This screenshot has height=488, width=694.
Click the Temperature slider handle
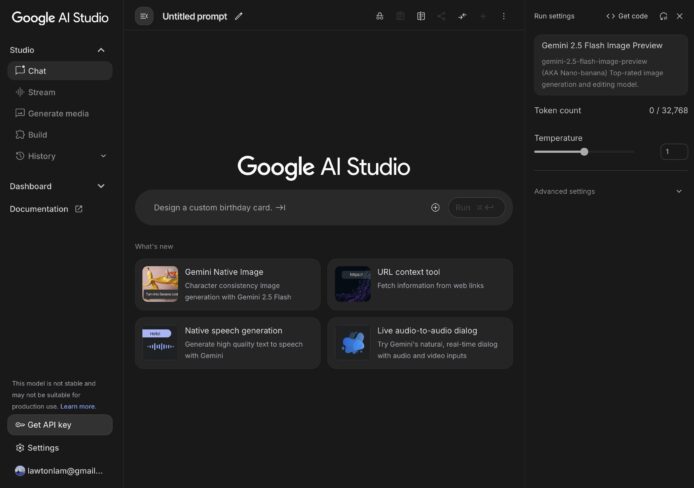(x=584, y=152)
